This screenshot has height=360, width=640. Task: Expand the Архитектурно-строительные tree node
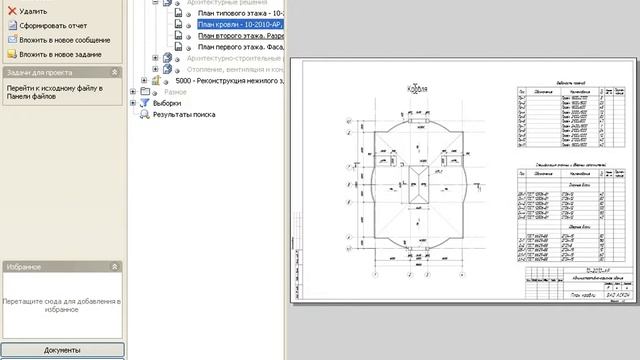tap(155, 58)
